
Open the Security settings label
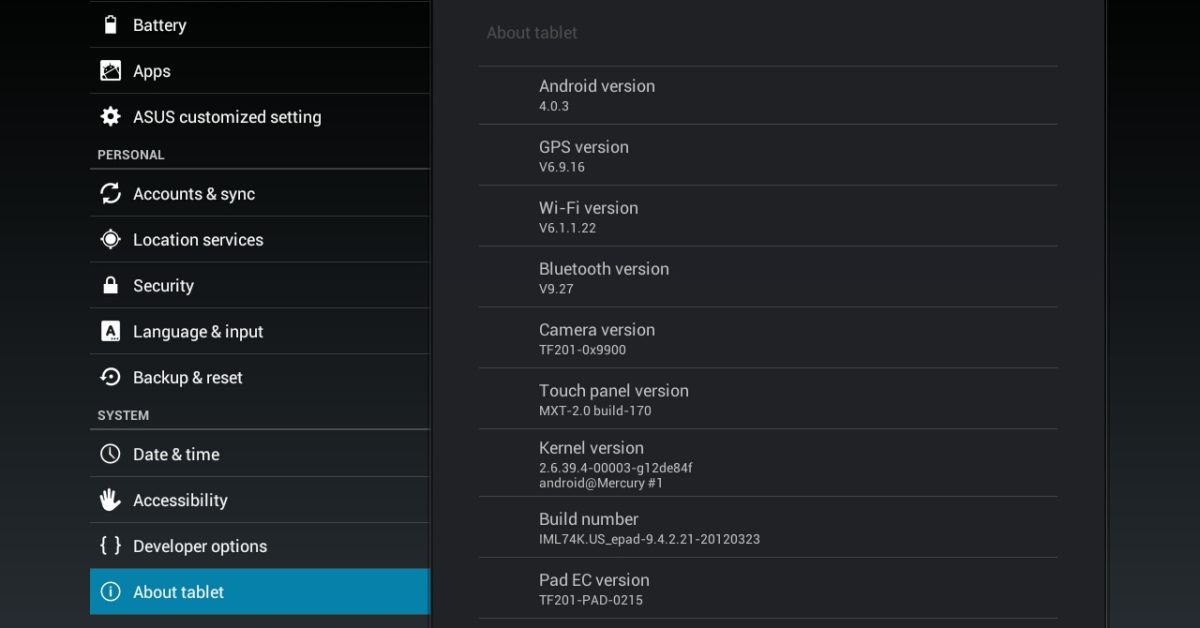pos(163,286)
